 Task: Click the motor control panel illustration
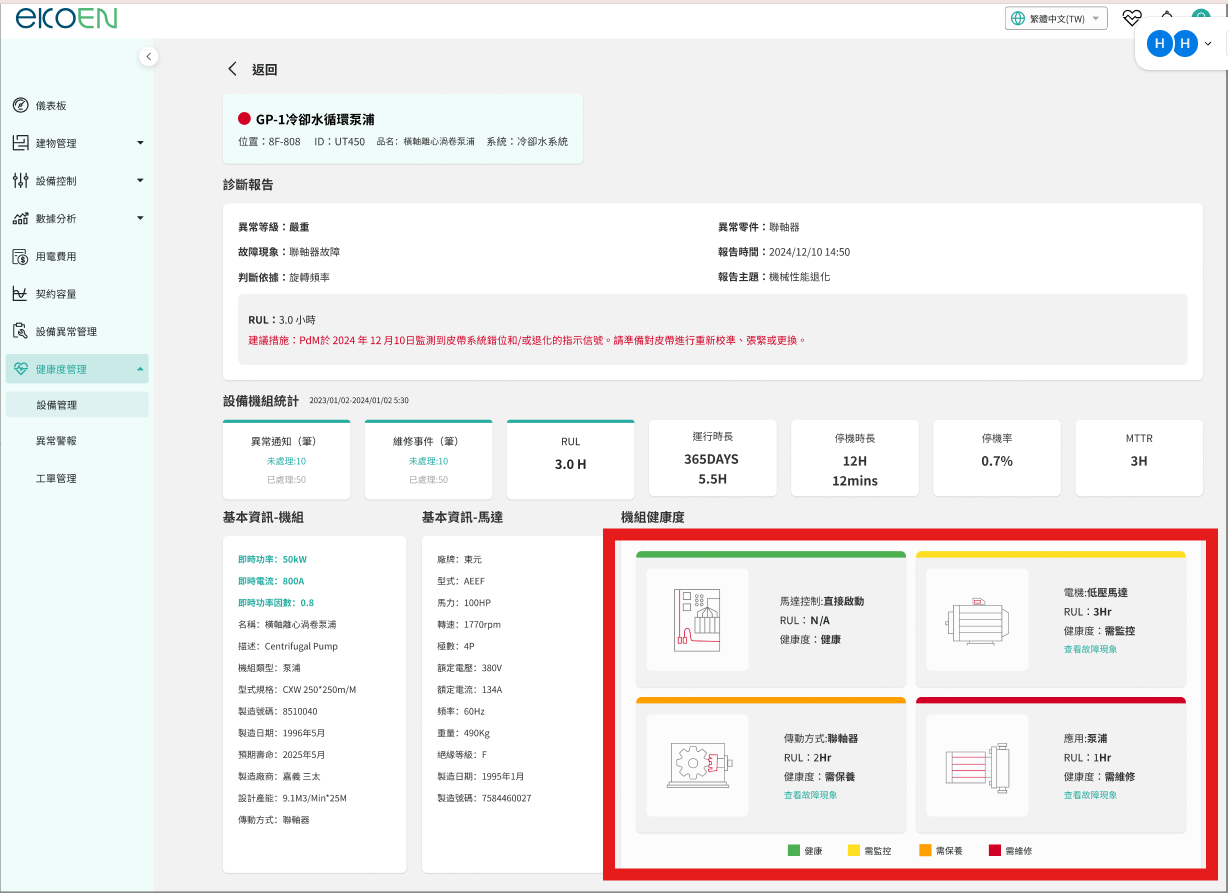697,619
